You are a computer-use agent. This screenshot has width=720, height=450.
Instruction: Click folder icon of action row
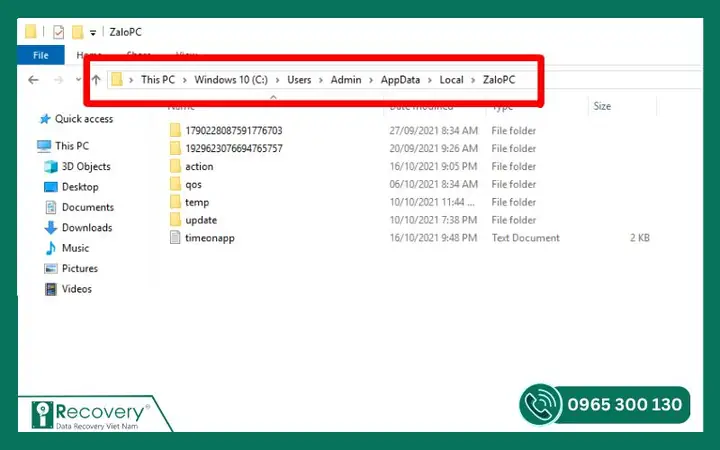click(175, 166)
